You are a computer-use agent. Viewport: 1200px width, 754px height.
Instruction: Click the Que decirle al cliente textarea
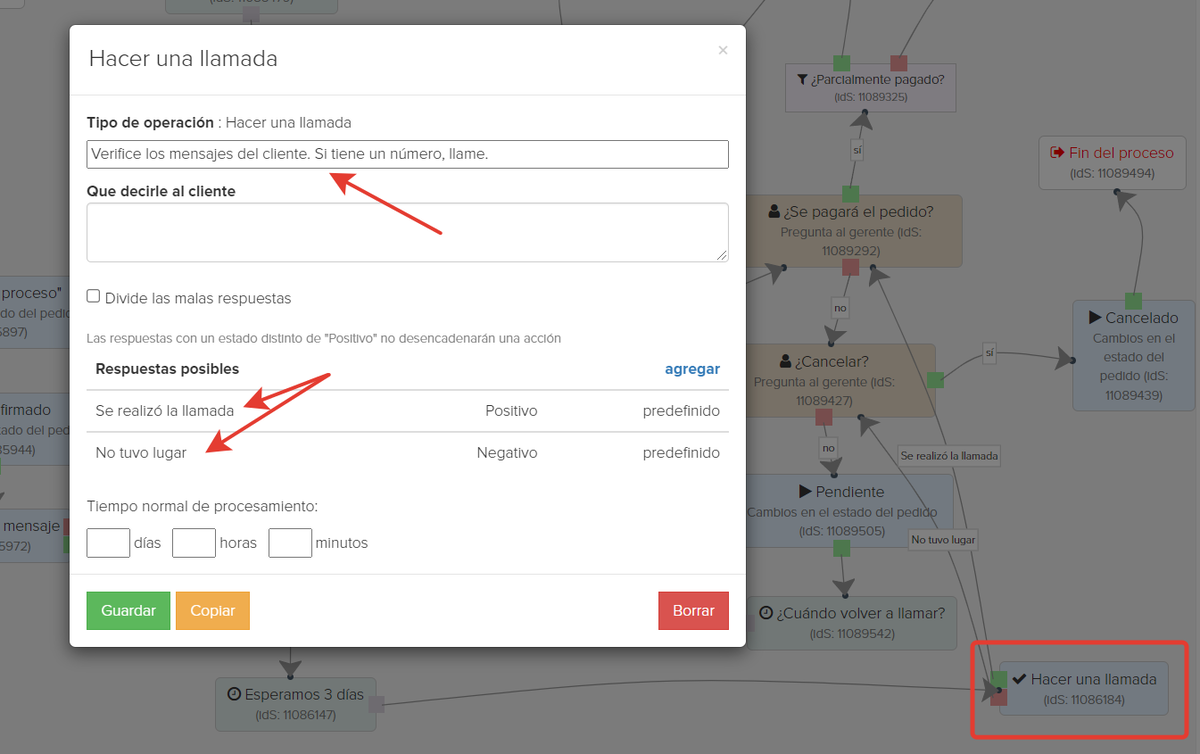[407, 233]
